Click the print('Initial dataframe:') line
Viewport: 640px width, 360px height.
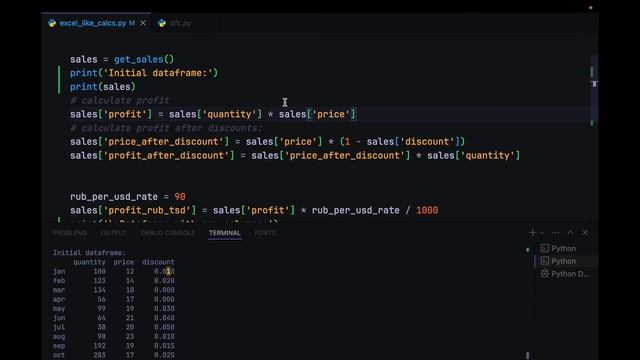[144, 73]
